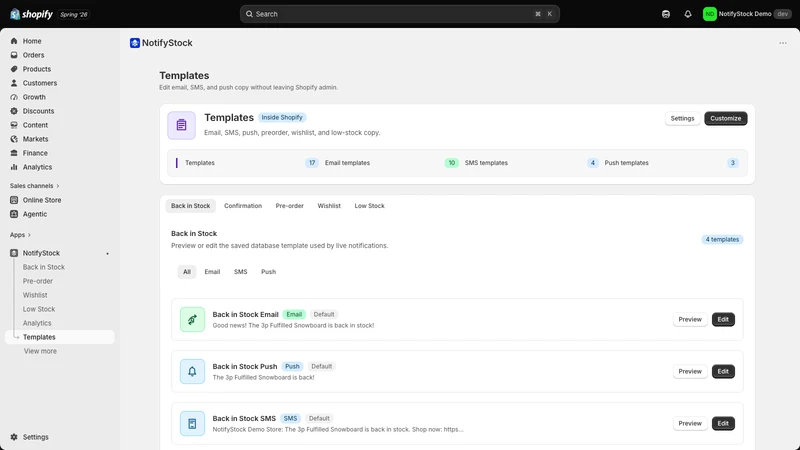
Task: Click the Markets globe icon
Action: (14, 139)
